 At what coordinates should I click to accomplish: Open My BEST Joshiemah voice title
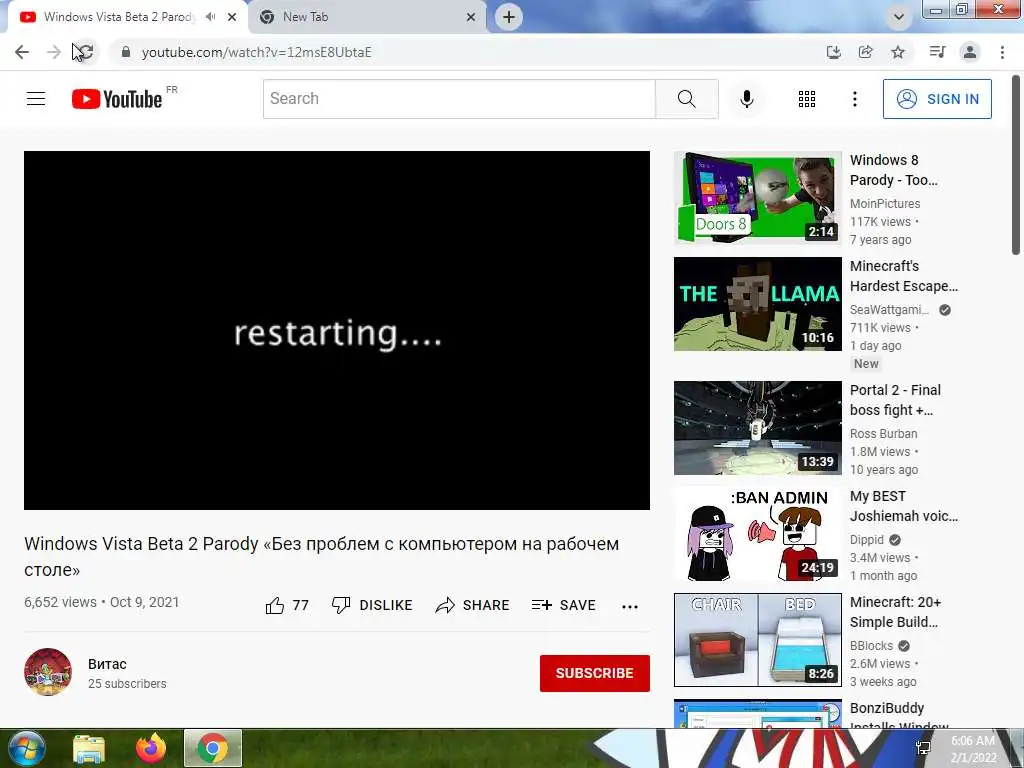[904, 506]
